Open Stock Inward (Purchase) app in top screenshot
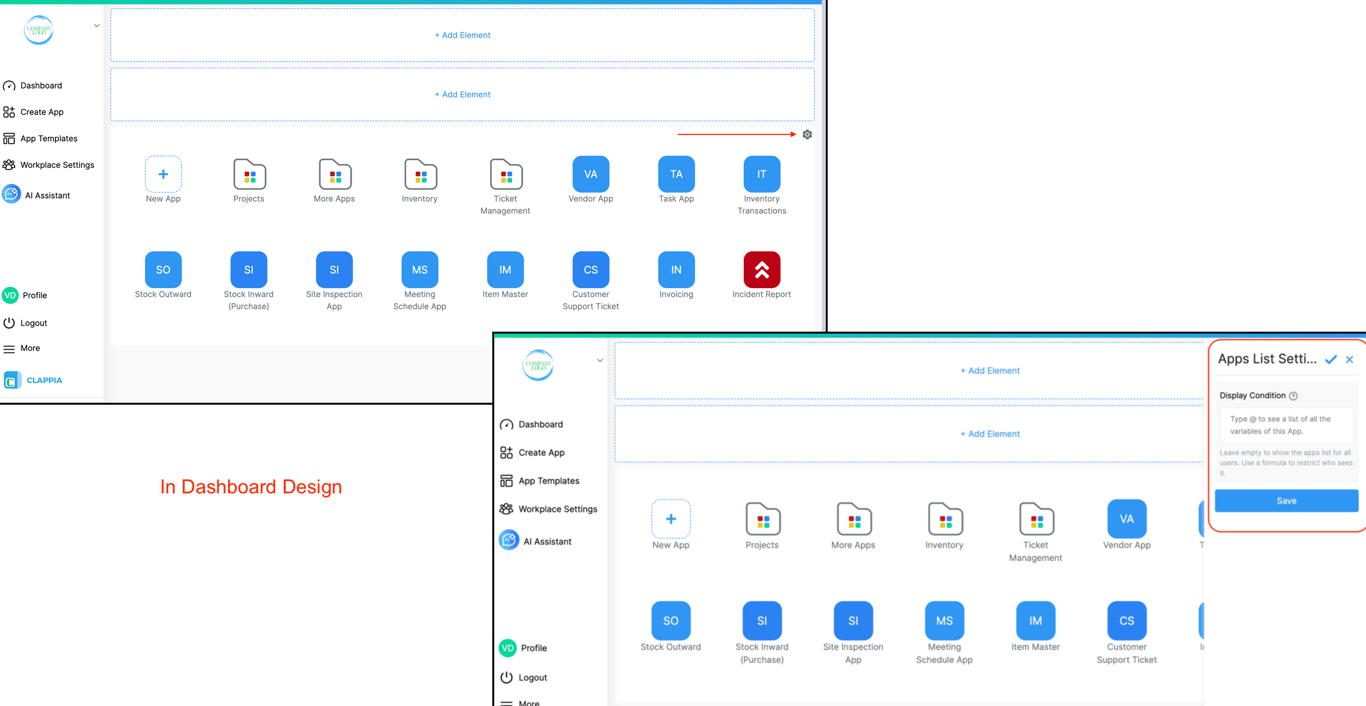The image size is (1366, 706). 249,270
